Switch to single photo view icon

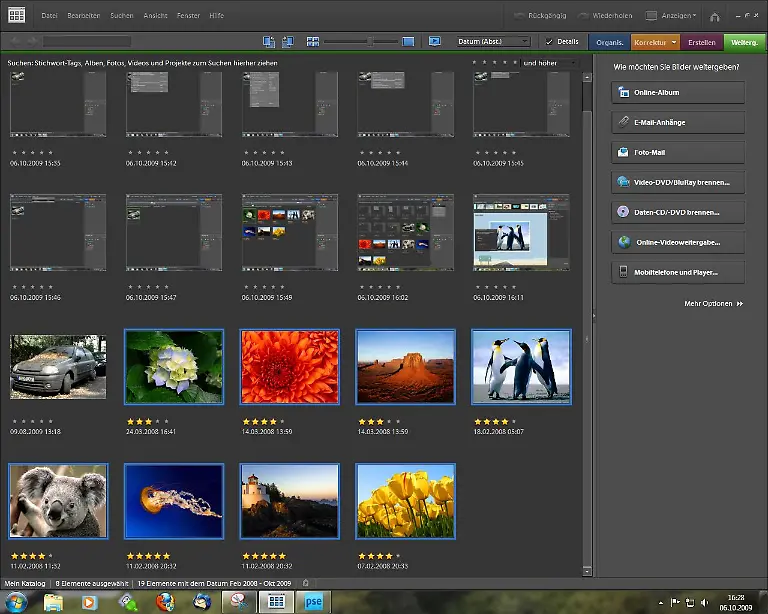(408, 41)
